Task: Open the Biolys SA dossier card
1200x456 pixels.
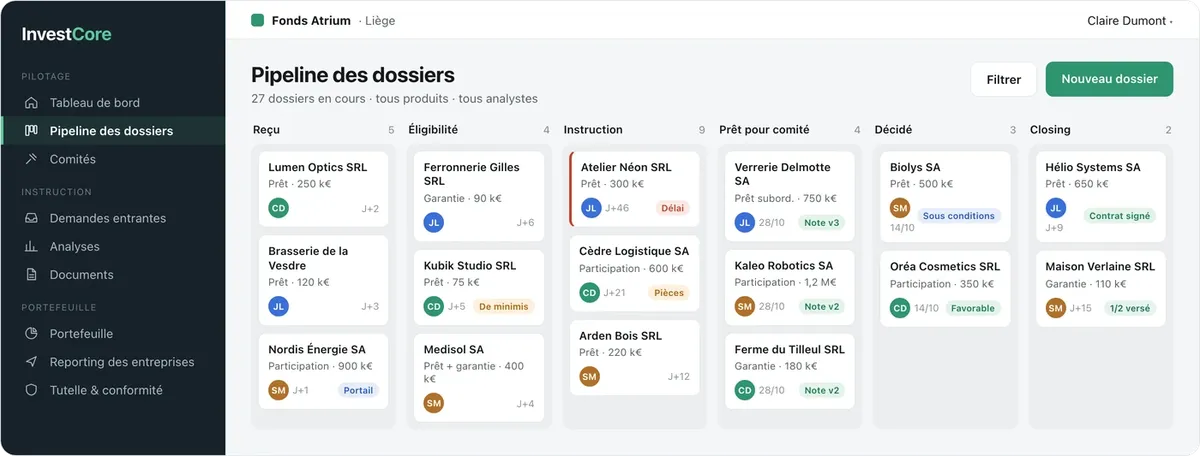Action: pos(945,197)
